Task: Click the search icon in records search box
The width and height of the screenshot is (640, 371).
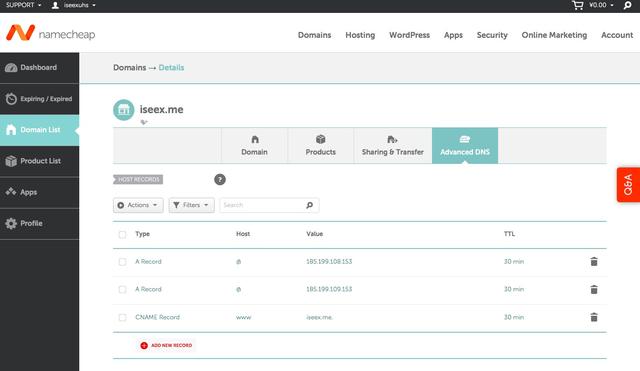Action: point(310,205)
